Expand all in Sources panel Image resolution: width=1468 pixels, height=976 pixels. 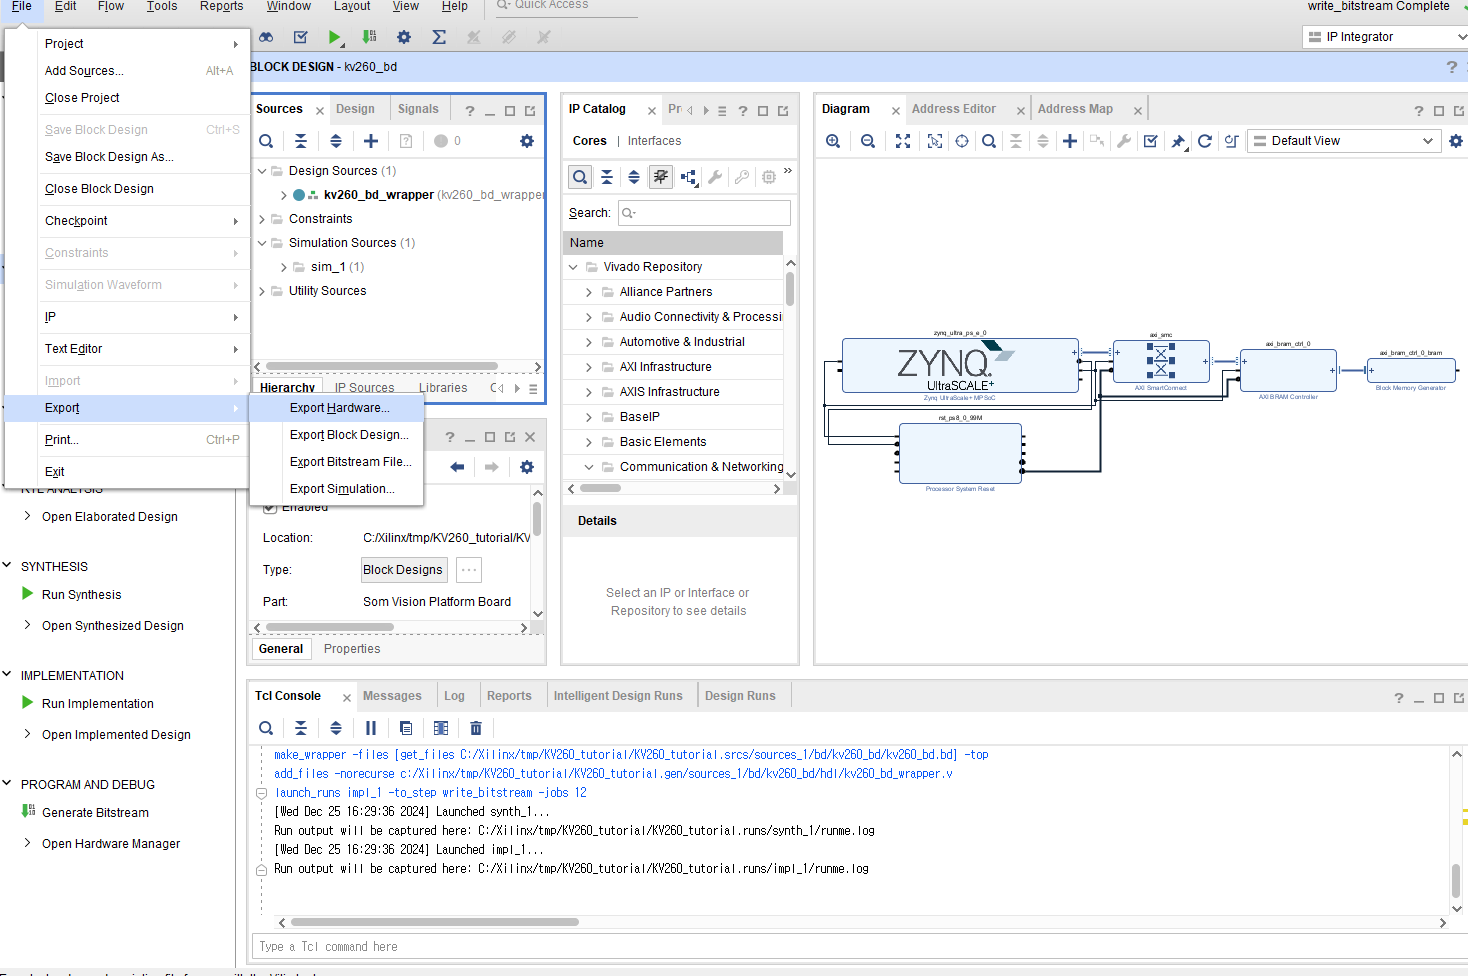coord(336,141)
